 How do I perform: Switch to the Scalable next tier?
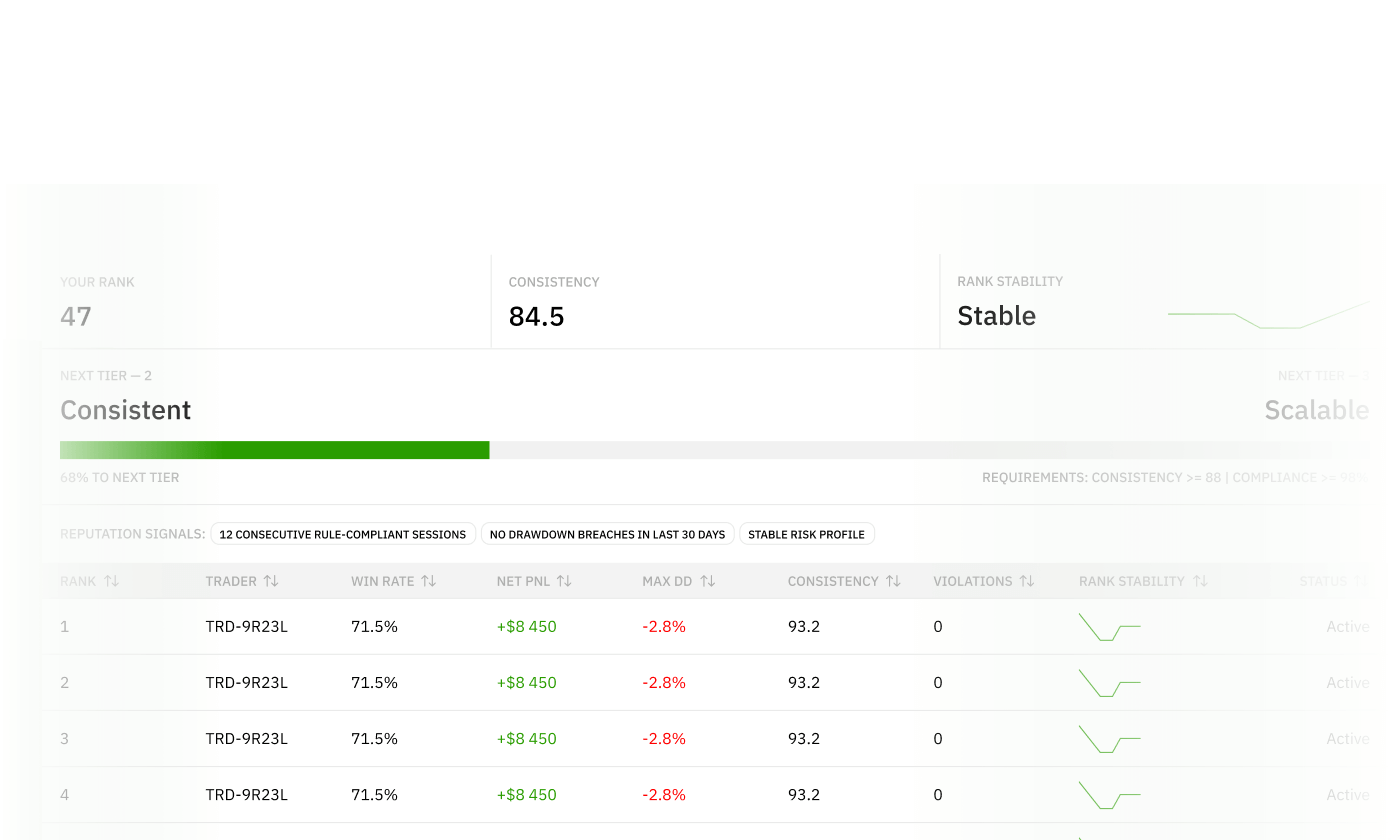click(x=1317, y=410)
